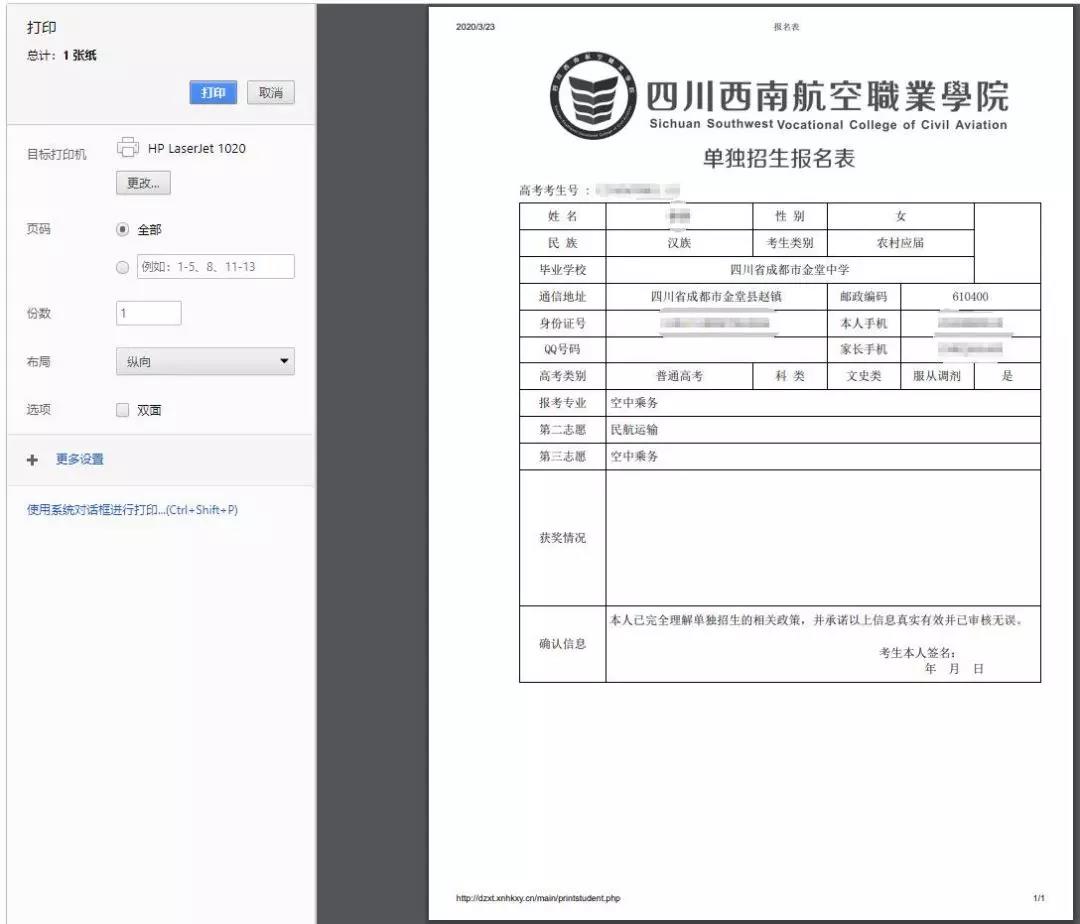This screenshot has height=924, width=1080.
Task: Click the 1/1 page number in preview
Action: [1039, 898]
